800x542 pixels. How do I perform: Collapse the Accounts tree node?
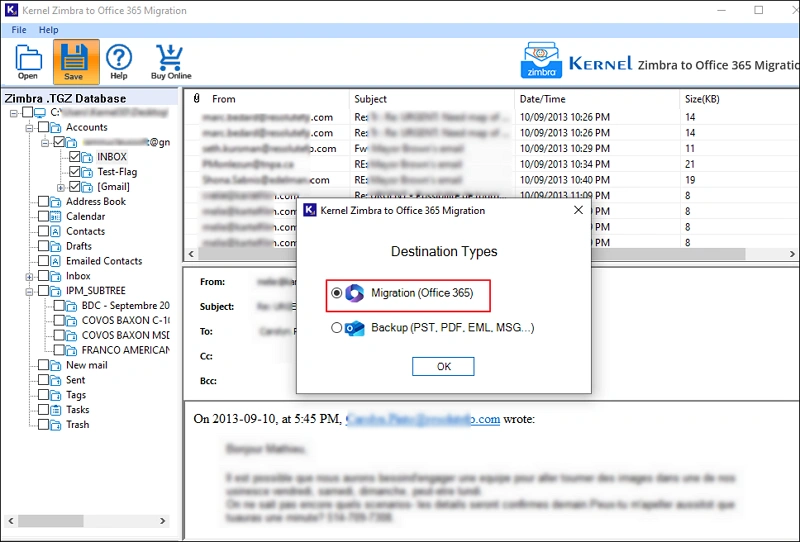click(x=29, y=128)
